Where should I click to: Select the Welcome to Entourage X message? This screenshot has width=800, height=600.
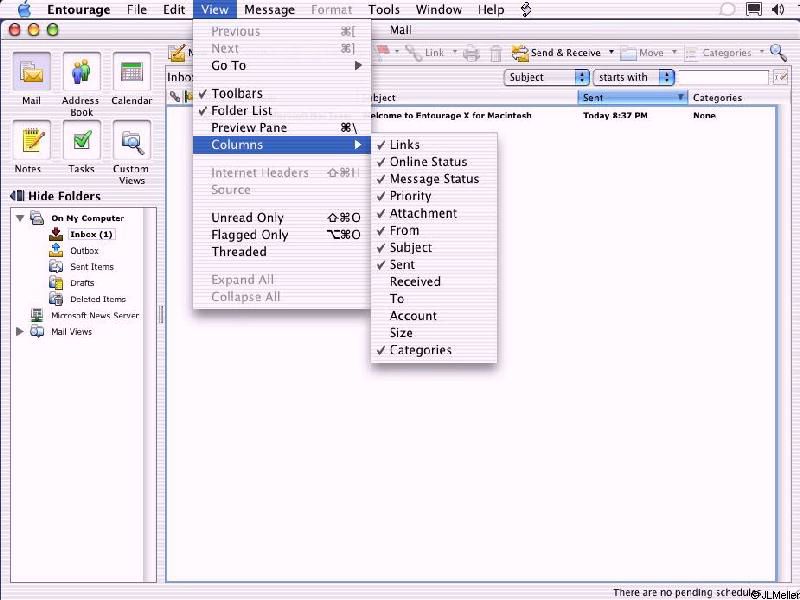pyautogui.click(x=471, y=115)
